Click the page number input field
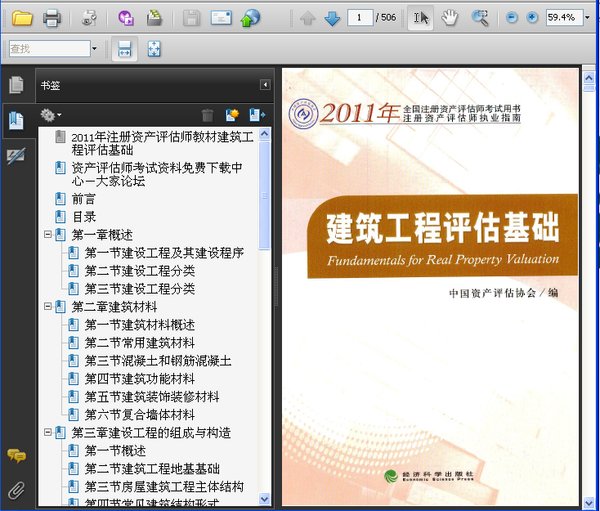 (360, 18)
